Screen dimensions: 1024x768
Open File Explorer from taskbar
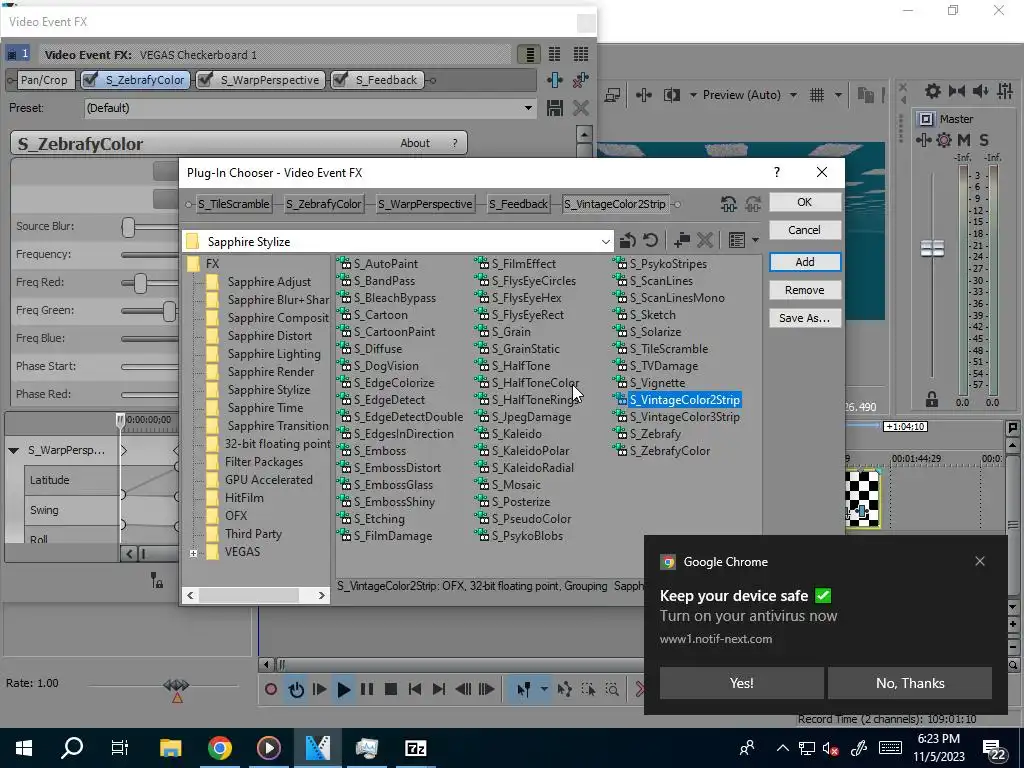tap(170, 748)
